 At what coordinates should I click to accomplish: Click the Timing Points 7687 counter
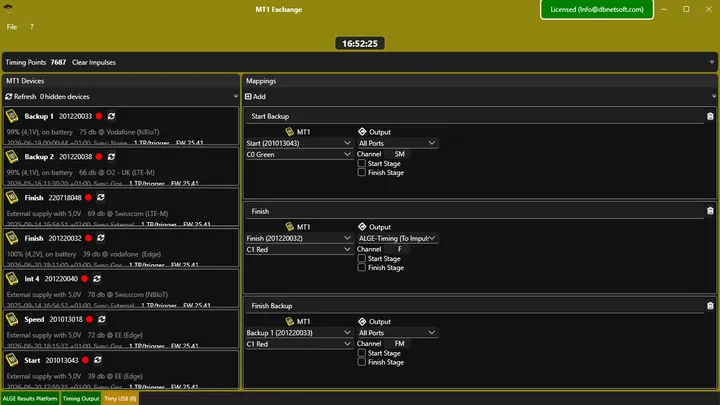(36, 62)
